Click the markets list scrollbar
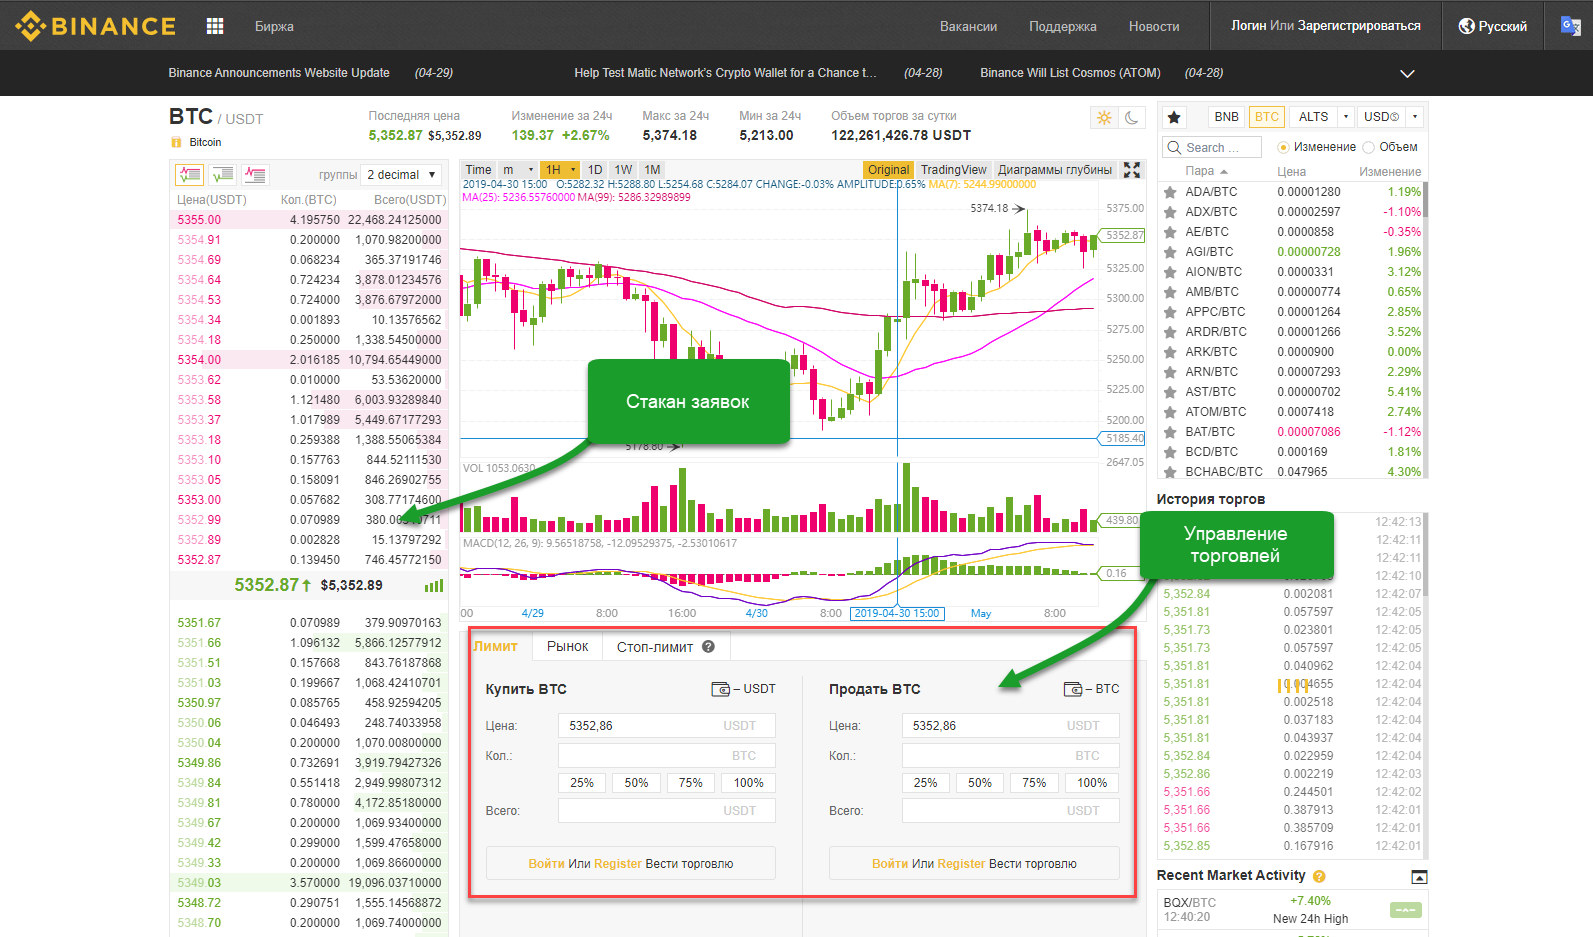 1425,198
